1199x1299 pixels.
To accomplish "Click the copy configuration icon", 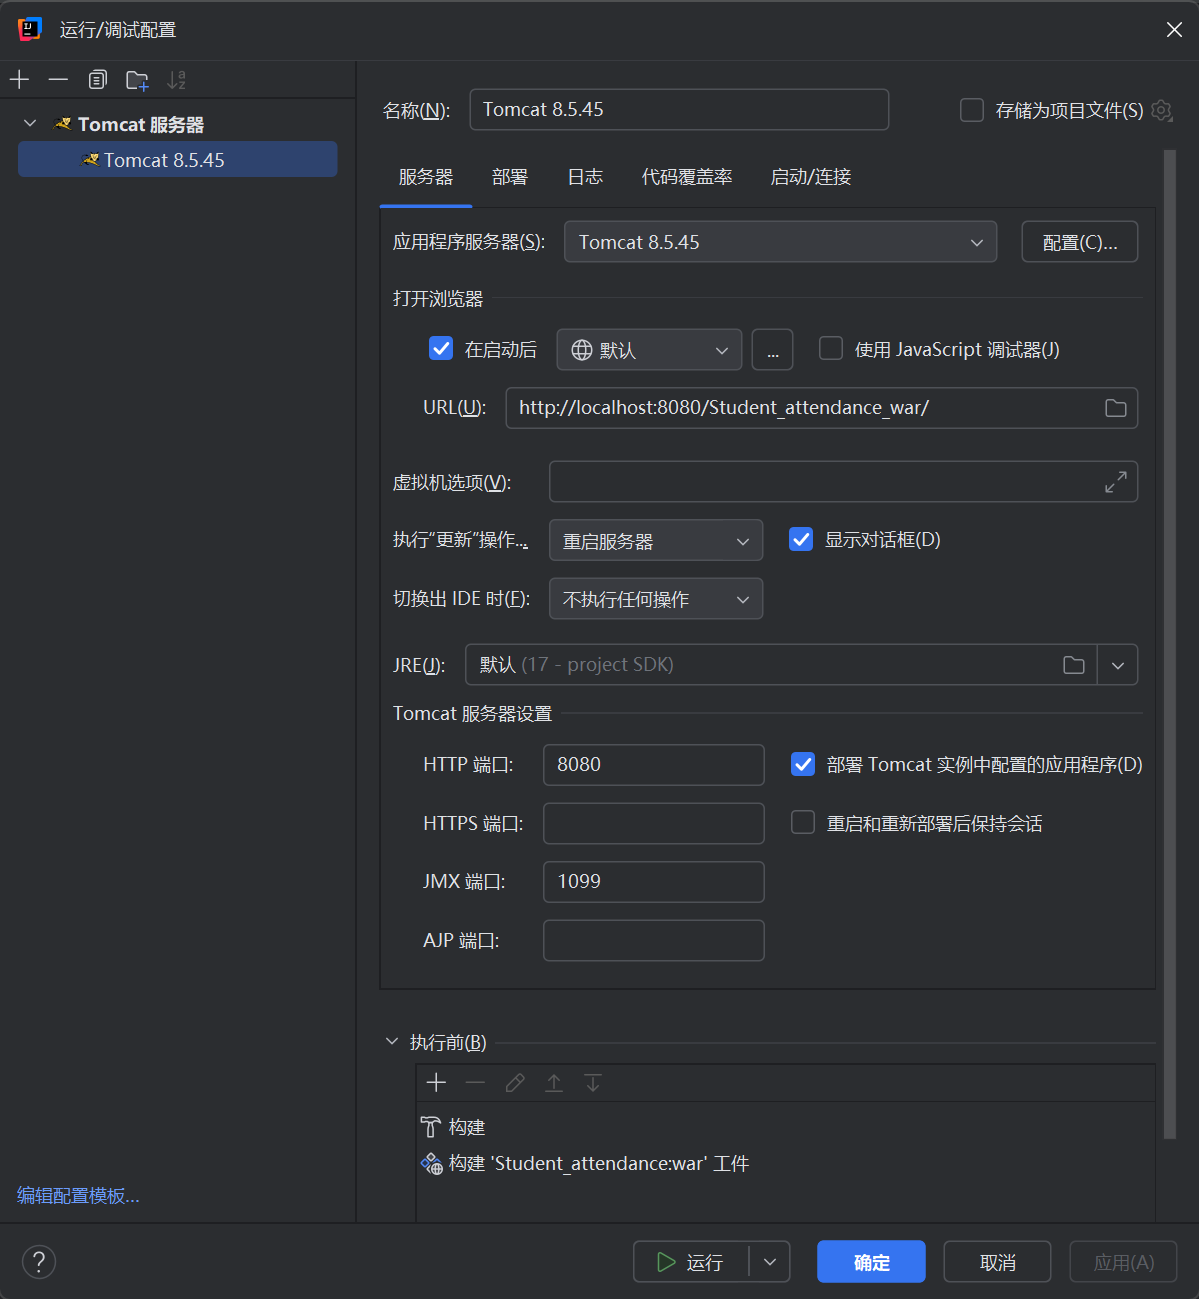I will pyautogui.click(x=97, y=80).
